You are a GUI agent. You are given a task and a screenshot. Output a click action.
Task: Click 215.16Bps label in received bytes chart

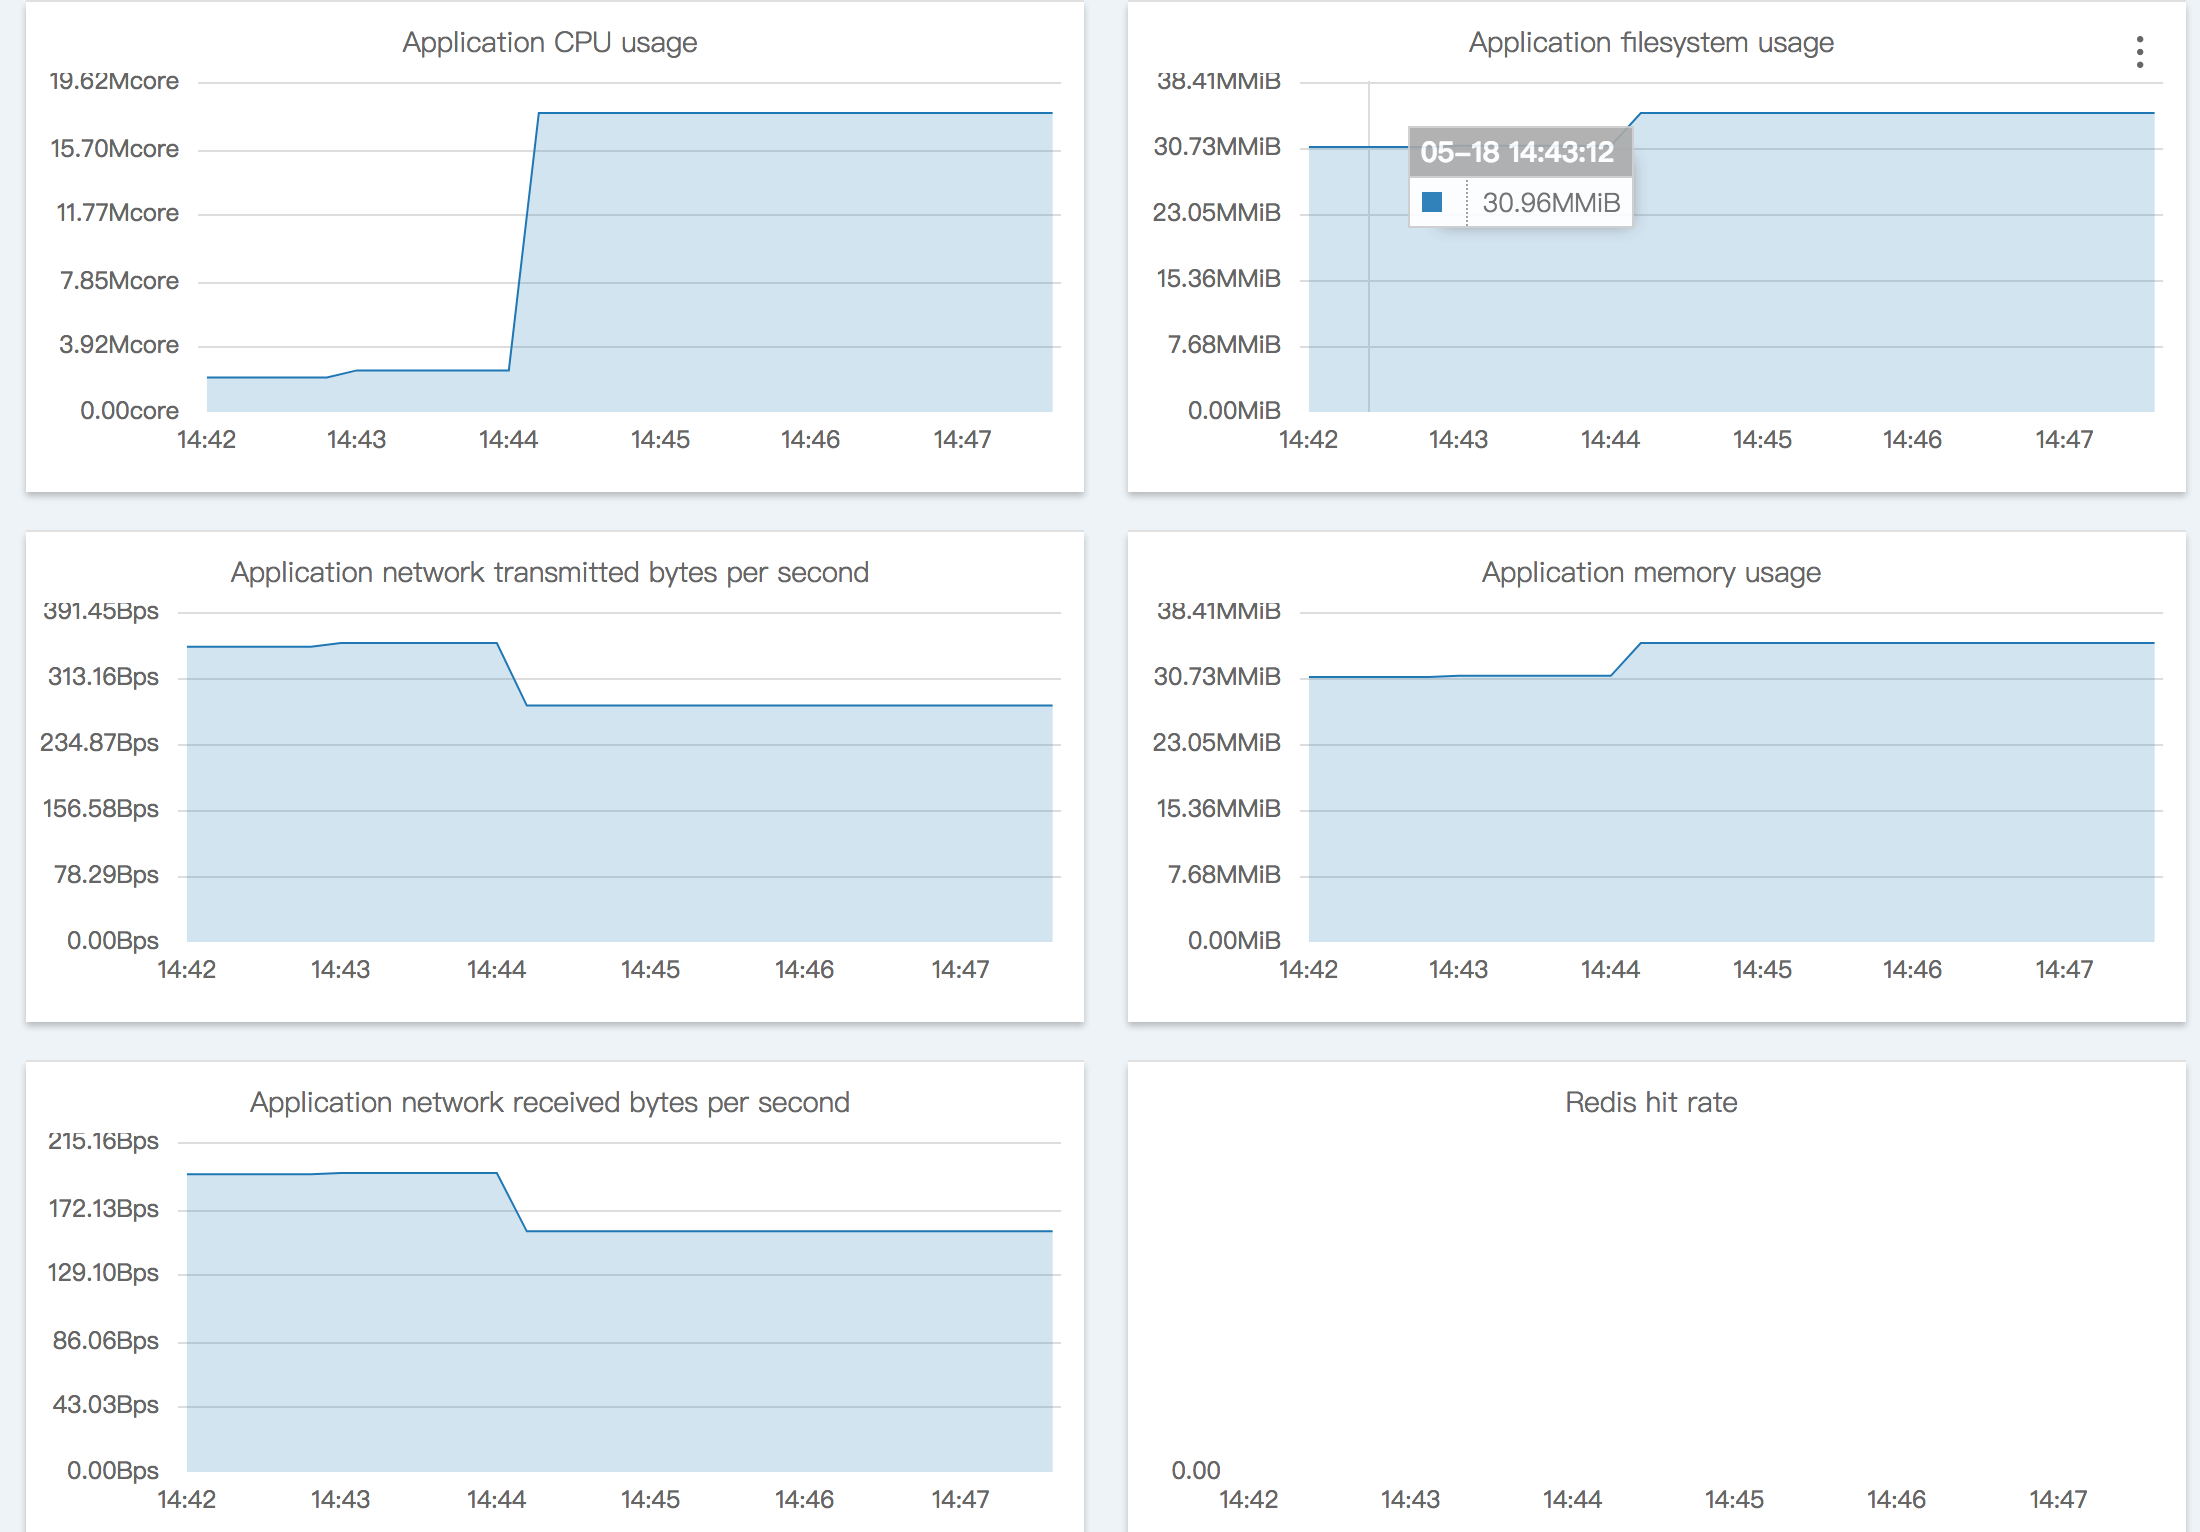(104, 1141)
